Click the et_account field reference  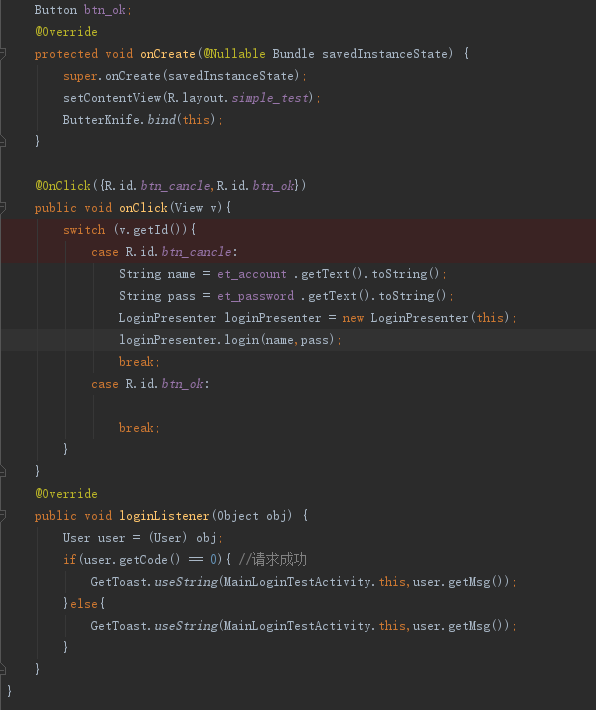pos(251,274)
